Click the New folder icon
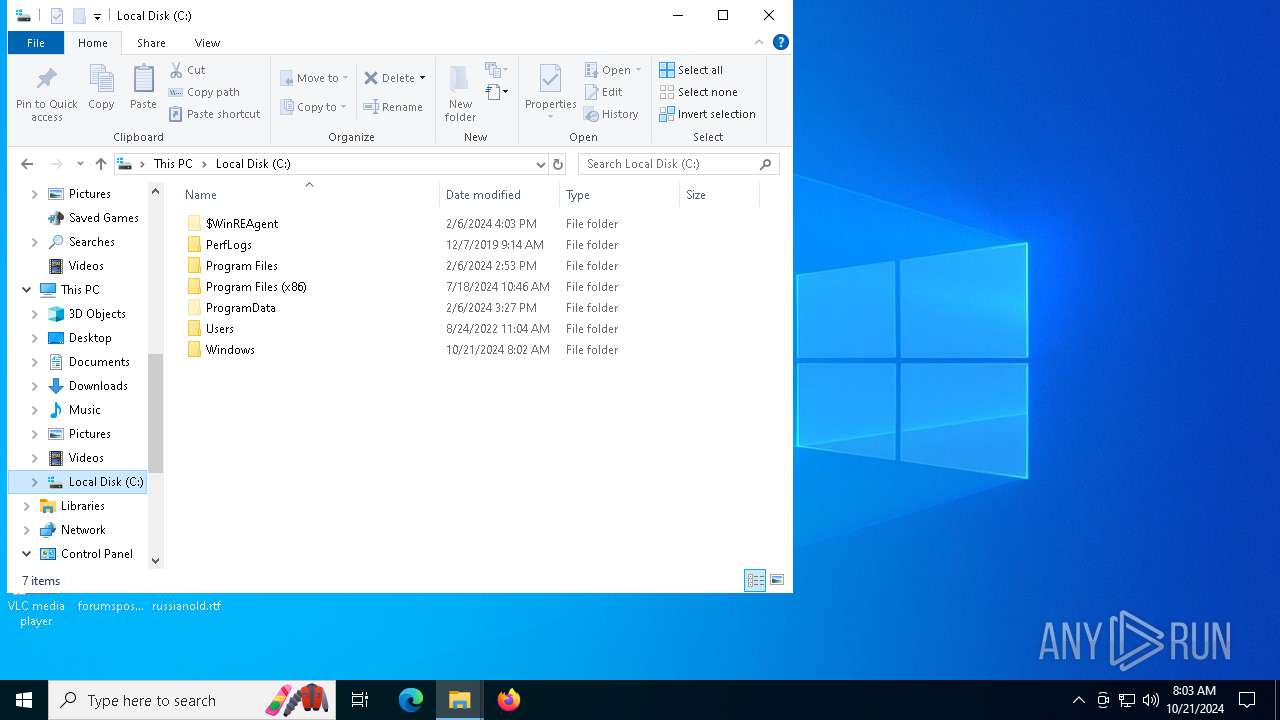Image resolution: width=1280 pixels, height=720 pixels. point(460,80)
